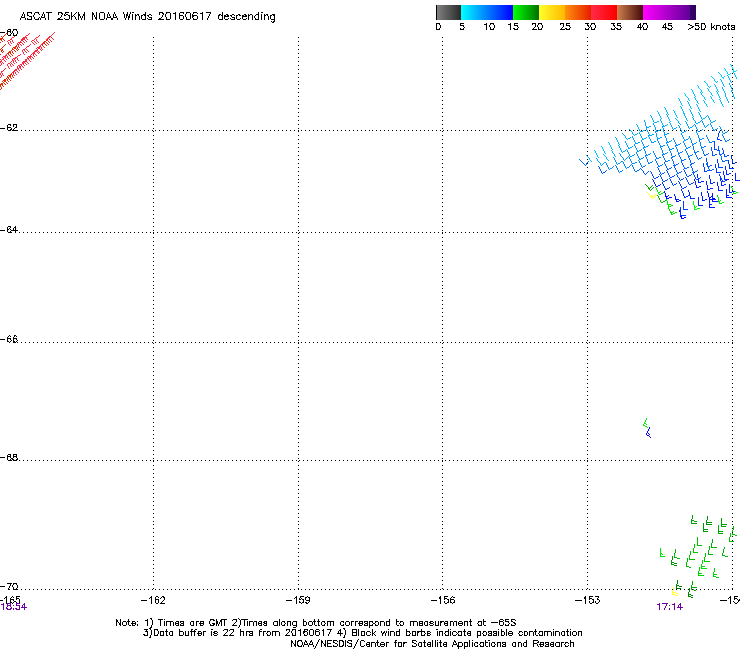Click the -162 longitude axis label

pos(153,600)
